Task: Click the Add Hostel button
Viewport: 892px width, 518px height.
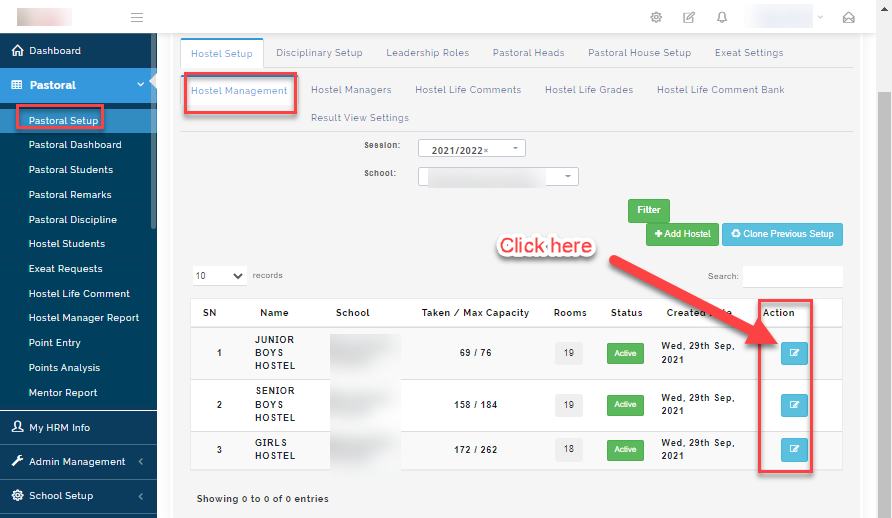Action: tap(682, 234)
